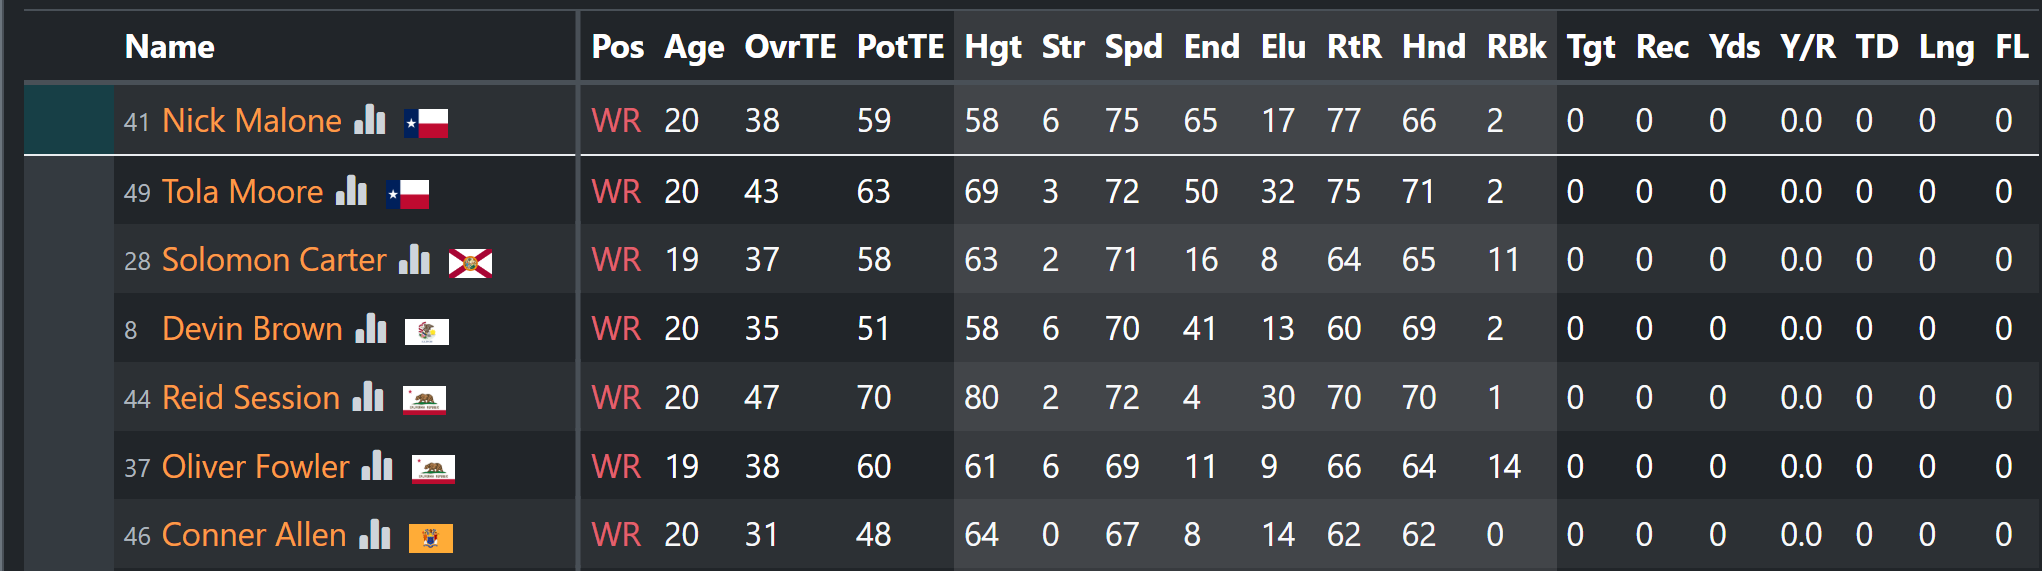2042x571 pixels.
Task: Click Oliver Fowler's stats chart icon
Action: (x=377, y=466)
